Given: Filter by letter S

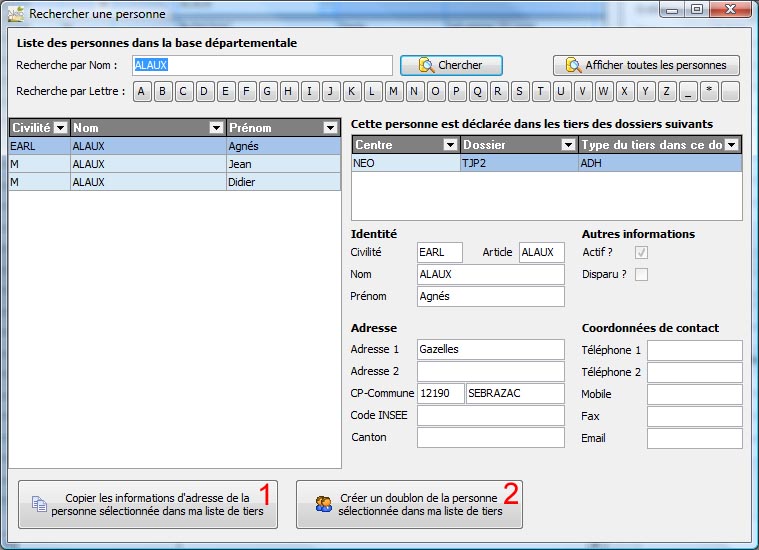Looking at the screenshot, I should point(520,91).
